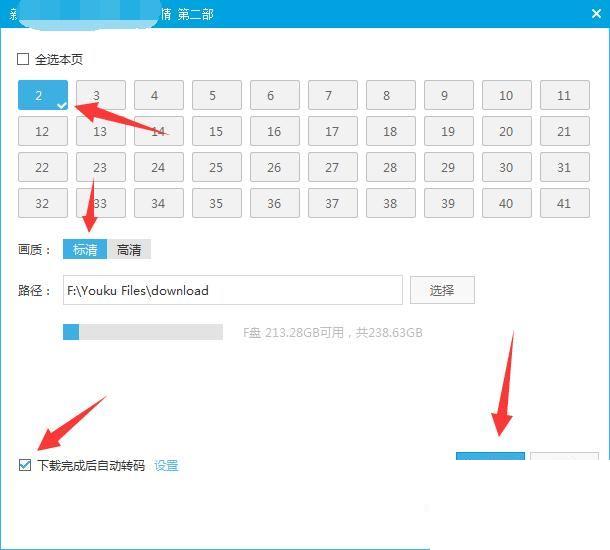Select episode 27 tile
This screenshot has height=550, width=610.
pyautogui.click(x=332, y=168)
